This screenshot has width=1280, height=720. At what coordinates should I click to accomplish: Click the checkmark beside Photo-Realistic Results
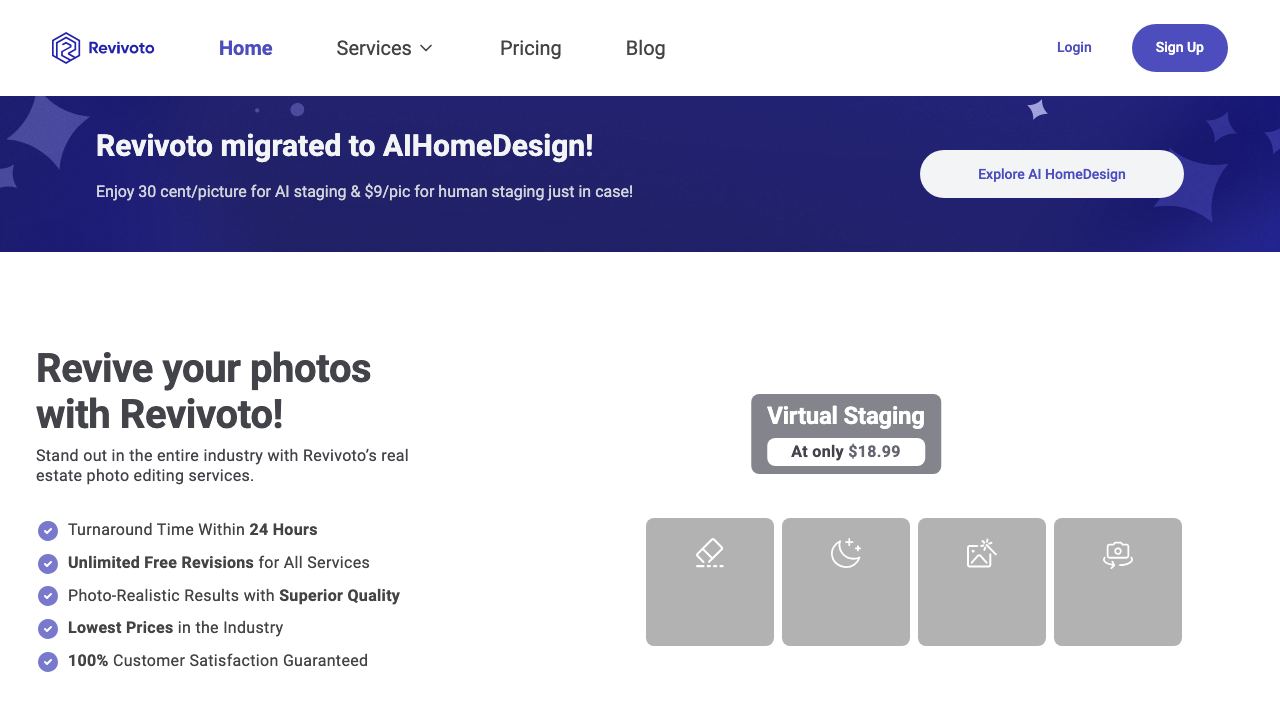pyautogui.click(x=48, y=596)
